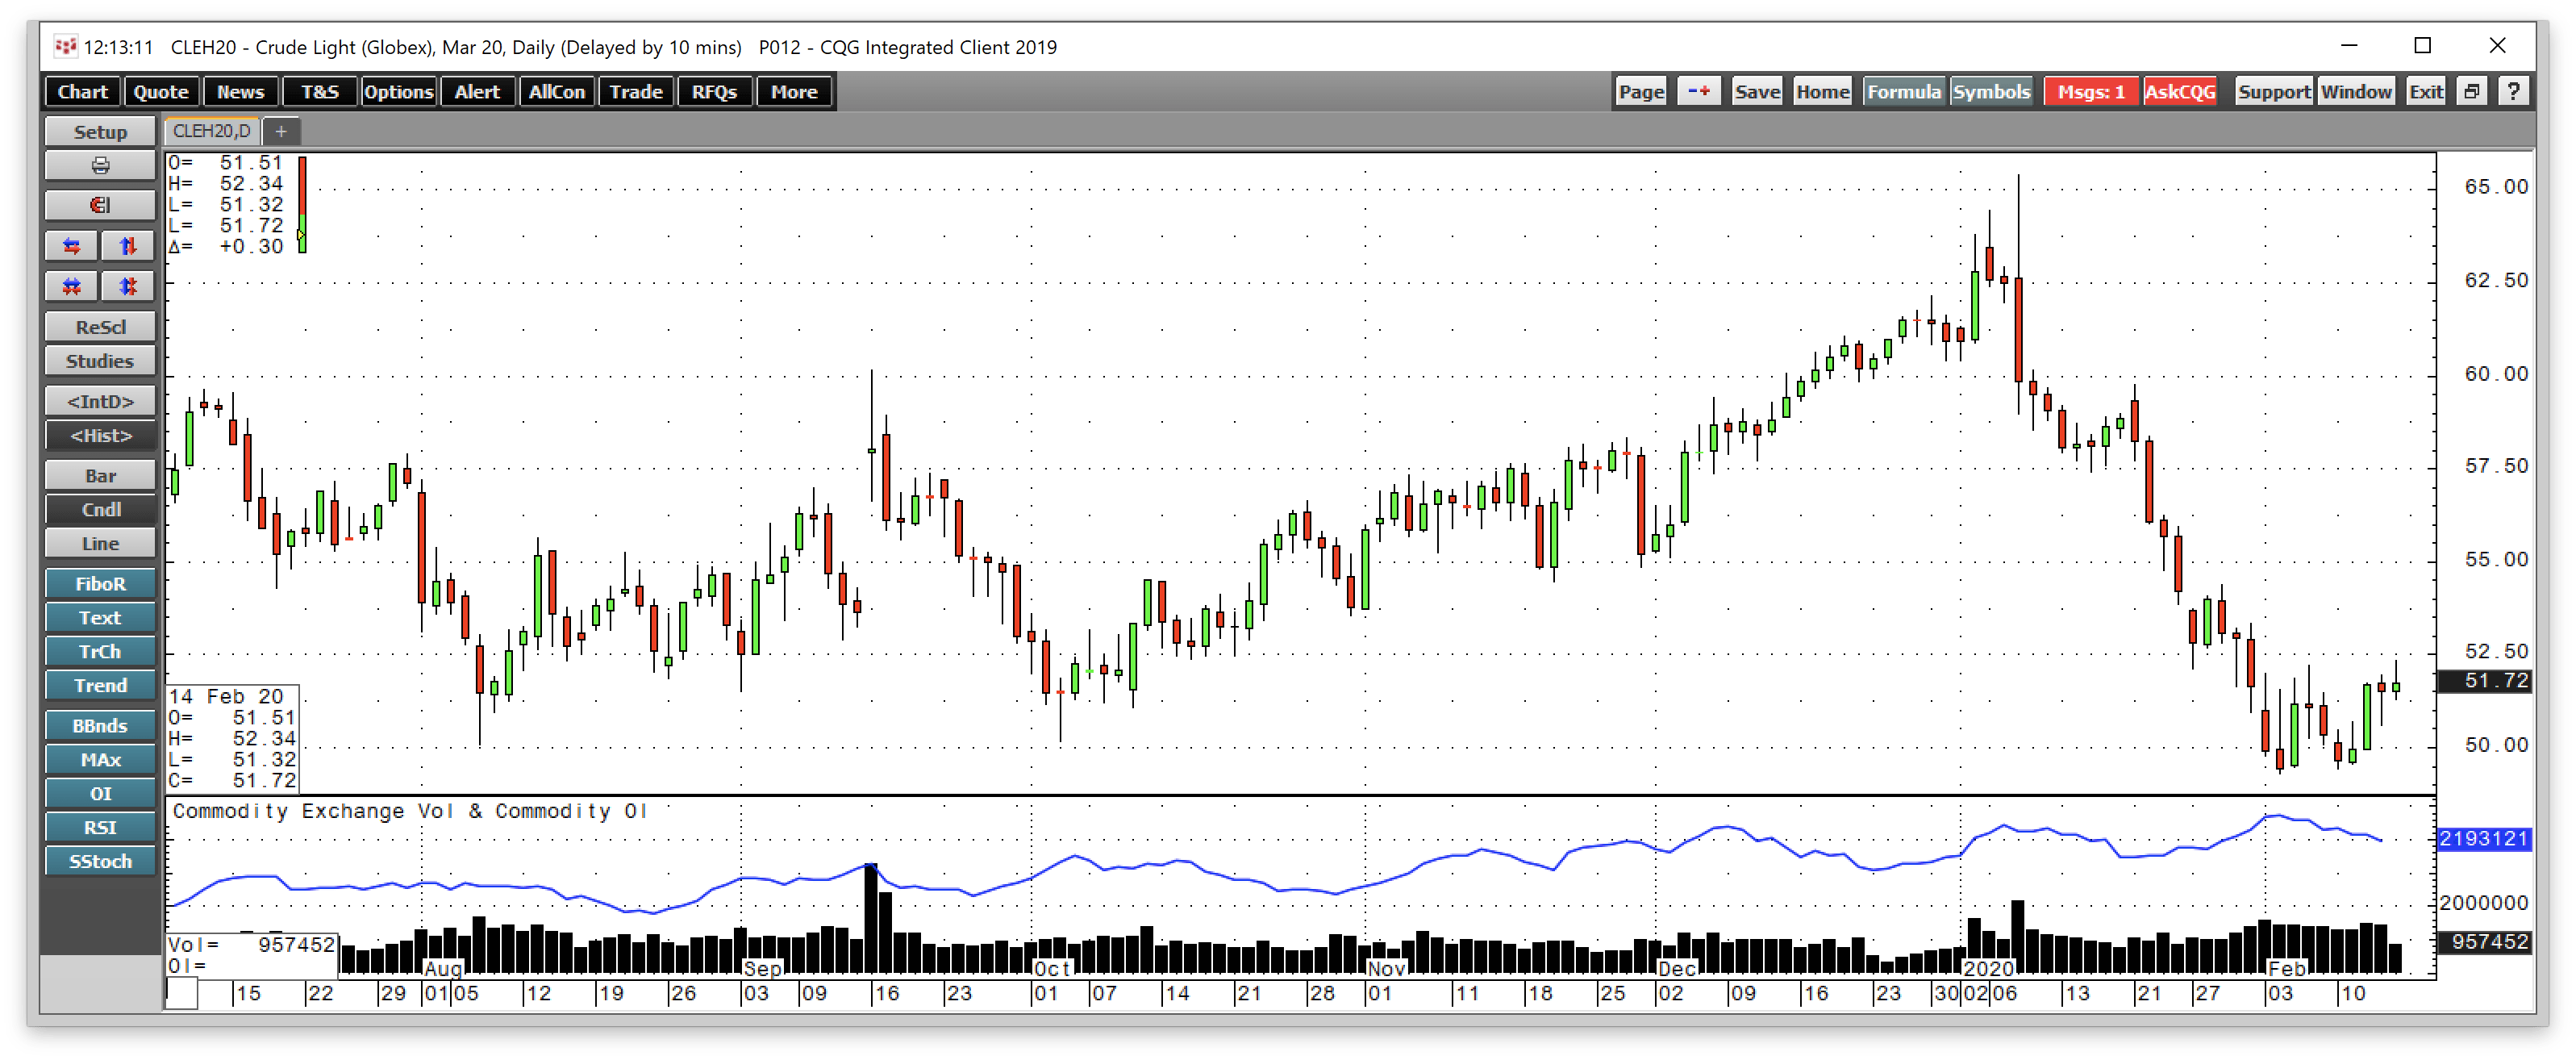Add the SStoch slow stochastic study
The width and height of the screenshot is (2576, 1060).
click(x=100, y=861)
